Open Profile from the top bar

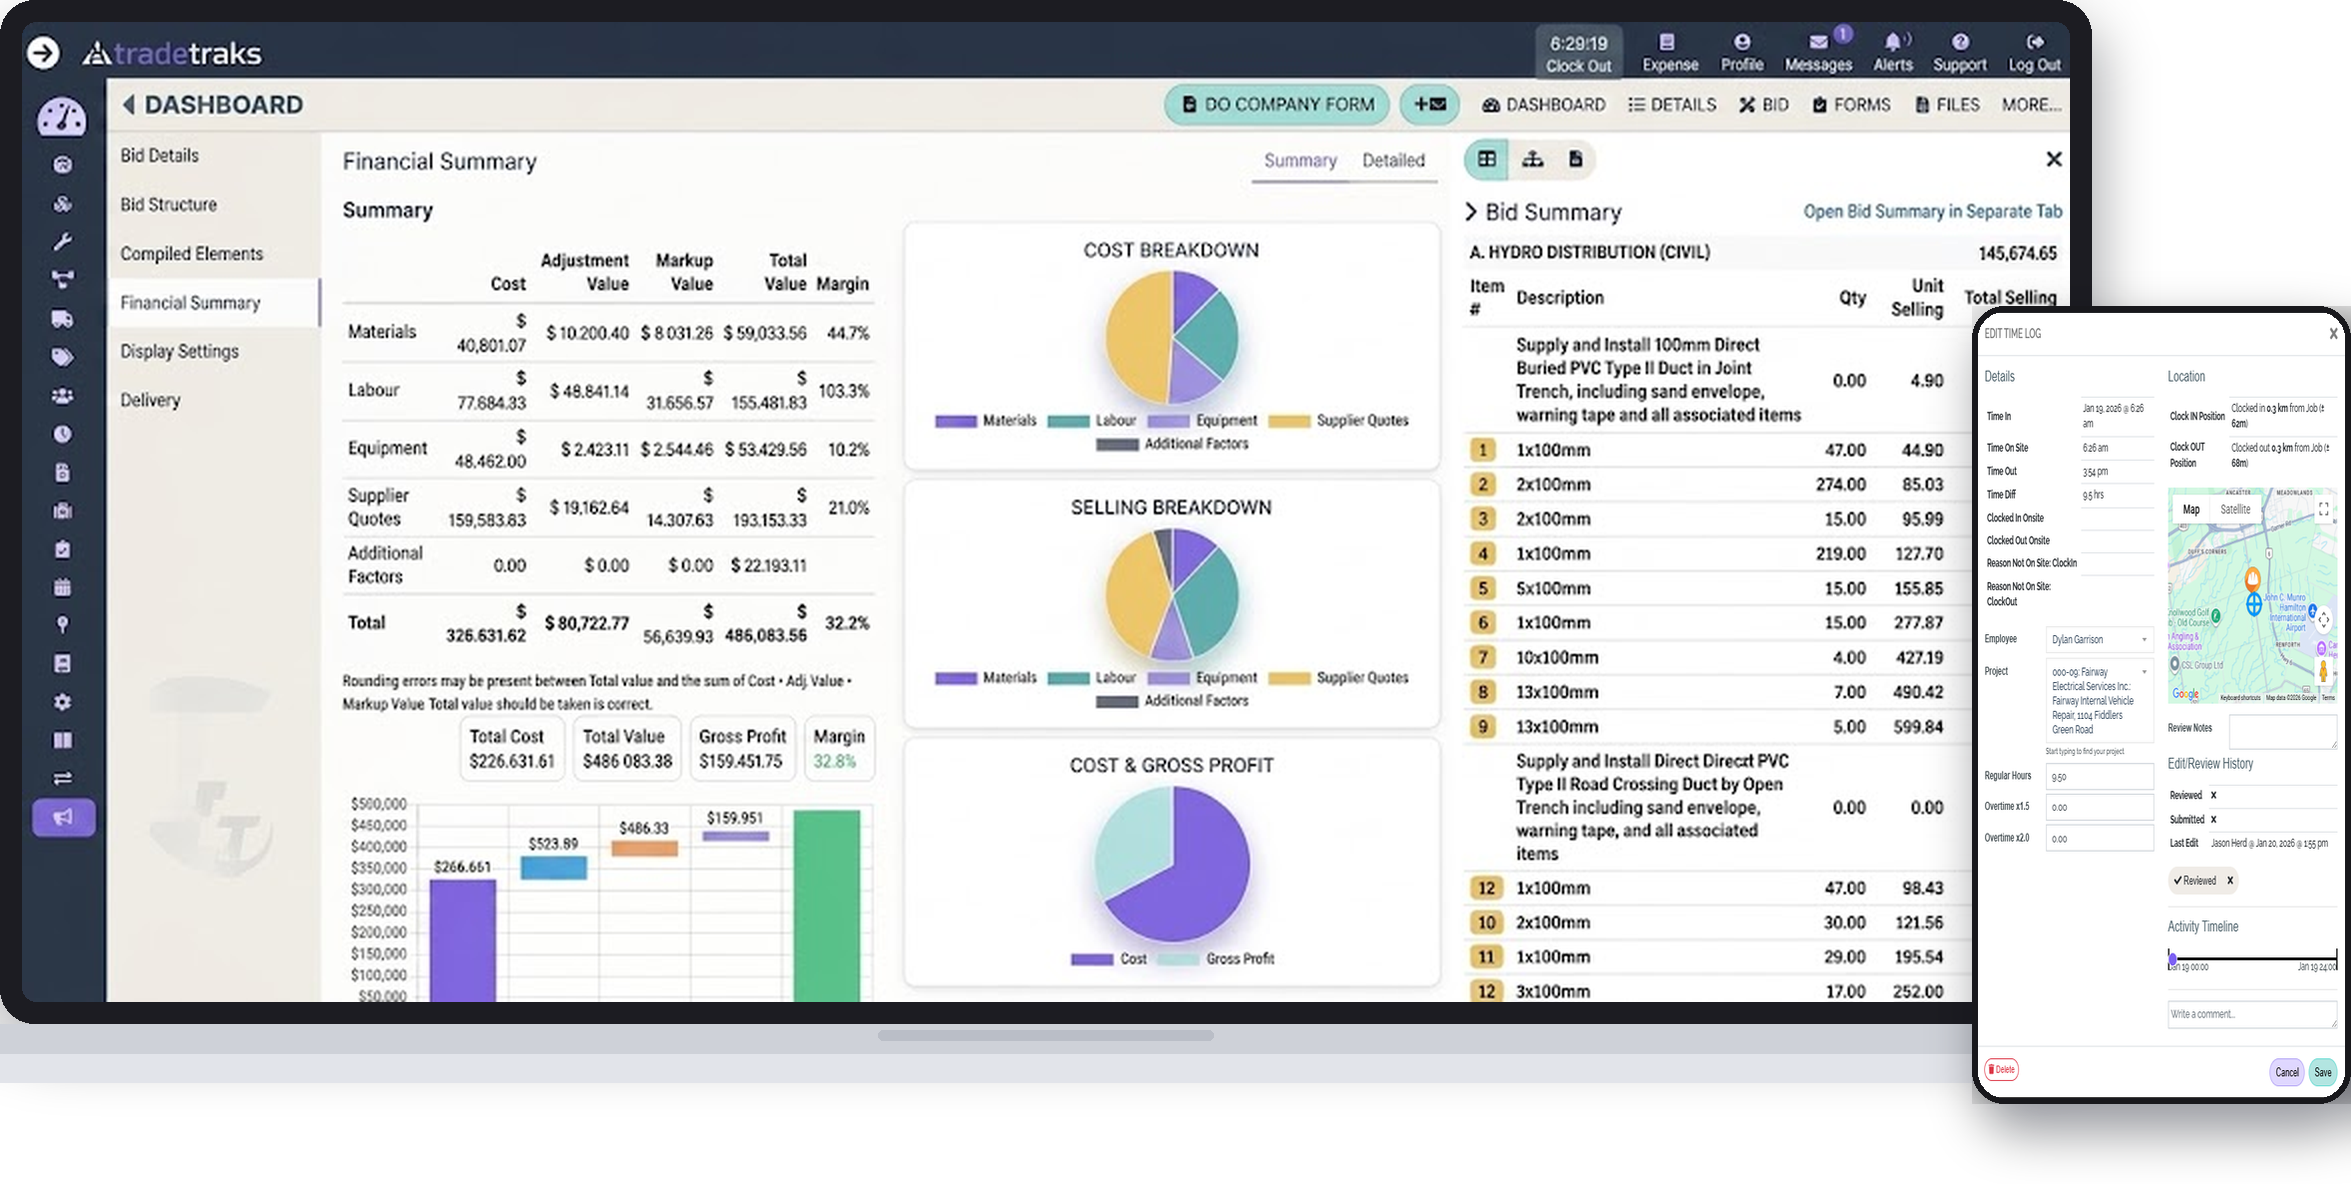pos(1741,52)
